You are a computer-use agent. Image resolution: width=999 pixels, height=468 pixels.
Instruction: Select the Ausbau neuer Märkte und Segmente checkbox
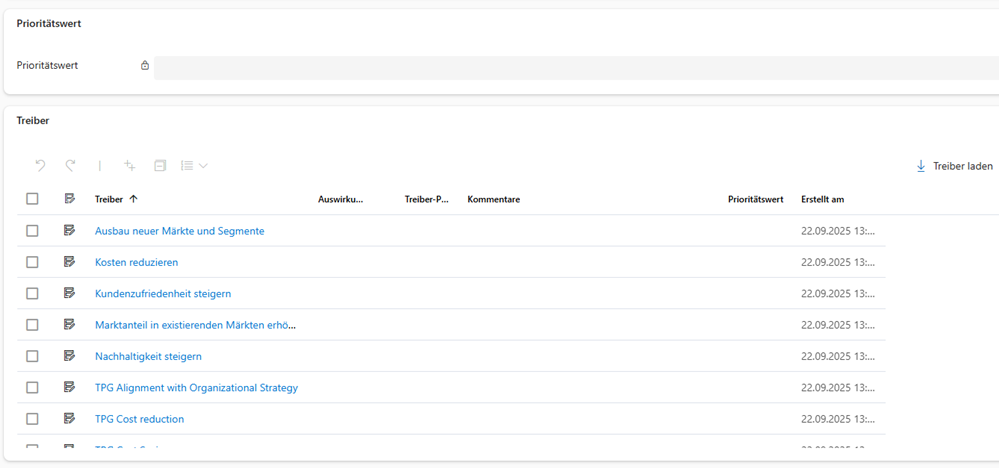32,231
